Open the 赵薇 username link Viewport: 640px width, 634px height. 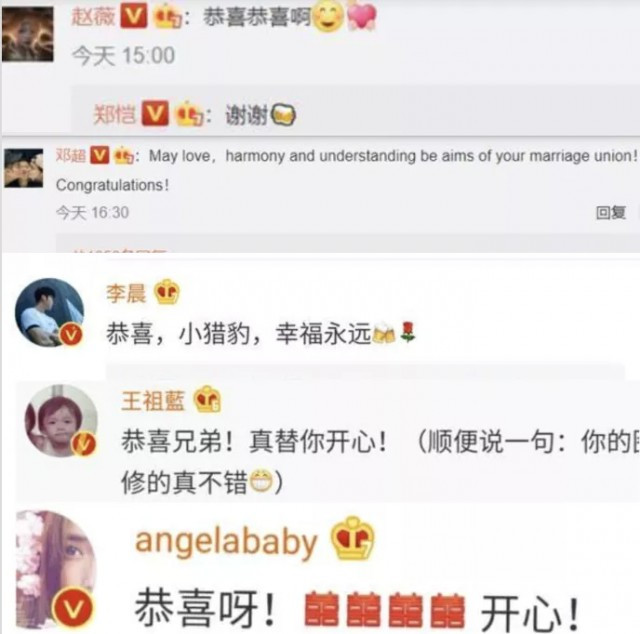pos(93,17)
